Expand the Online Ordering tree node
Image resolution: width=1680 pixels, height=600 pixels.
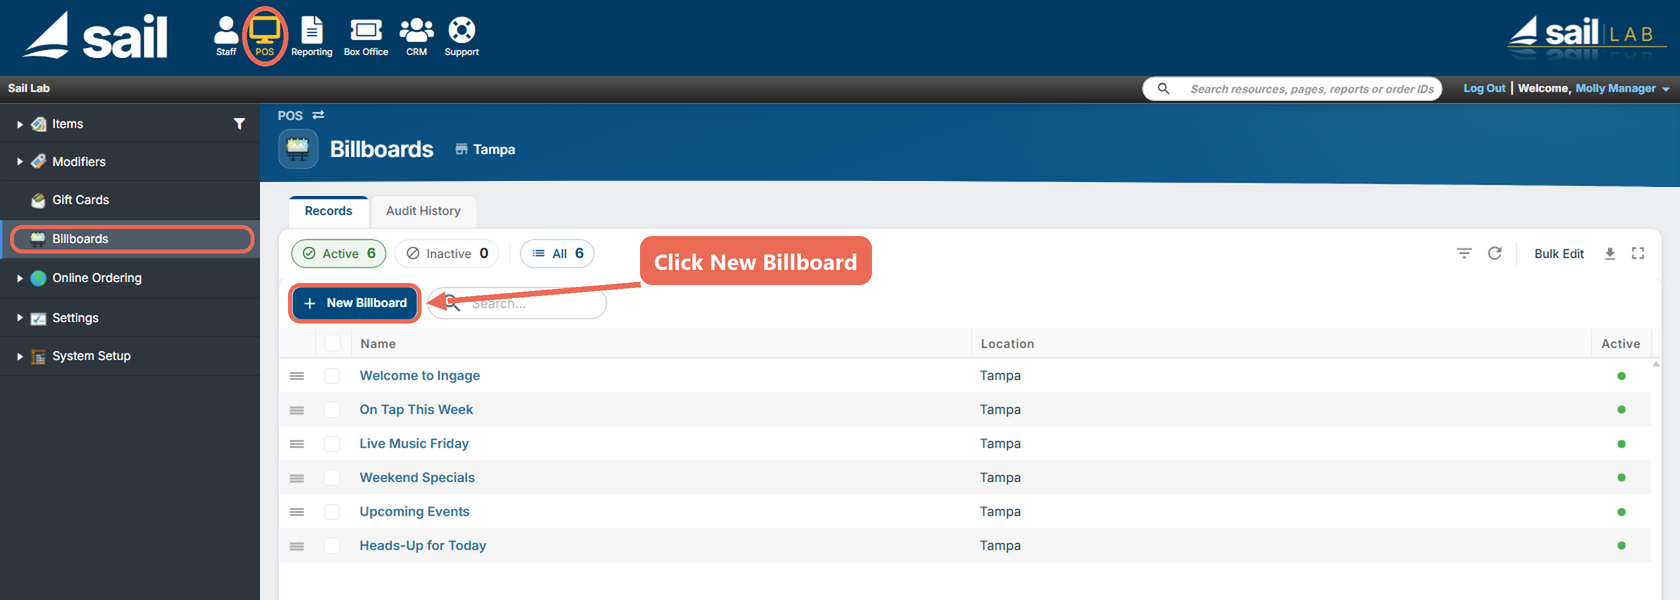19,278
